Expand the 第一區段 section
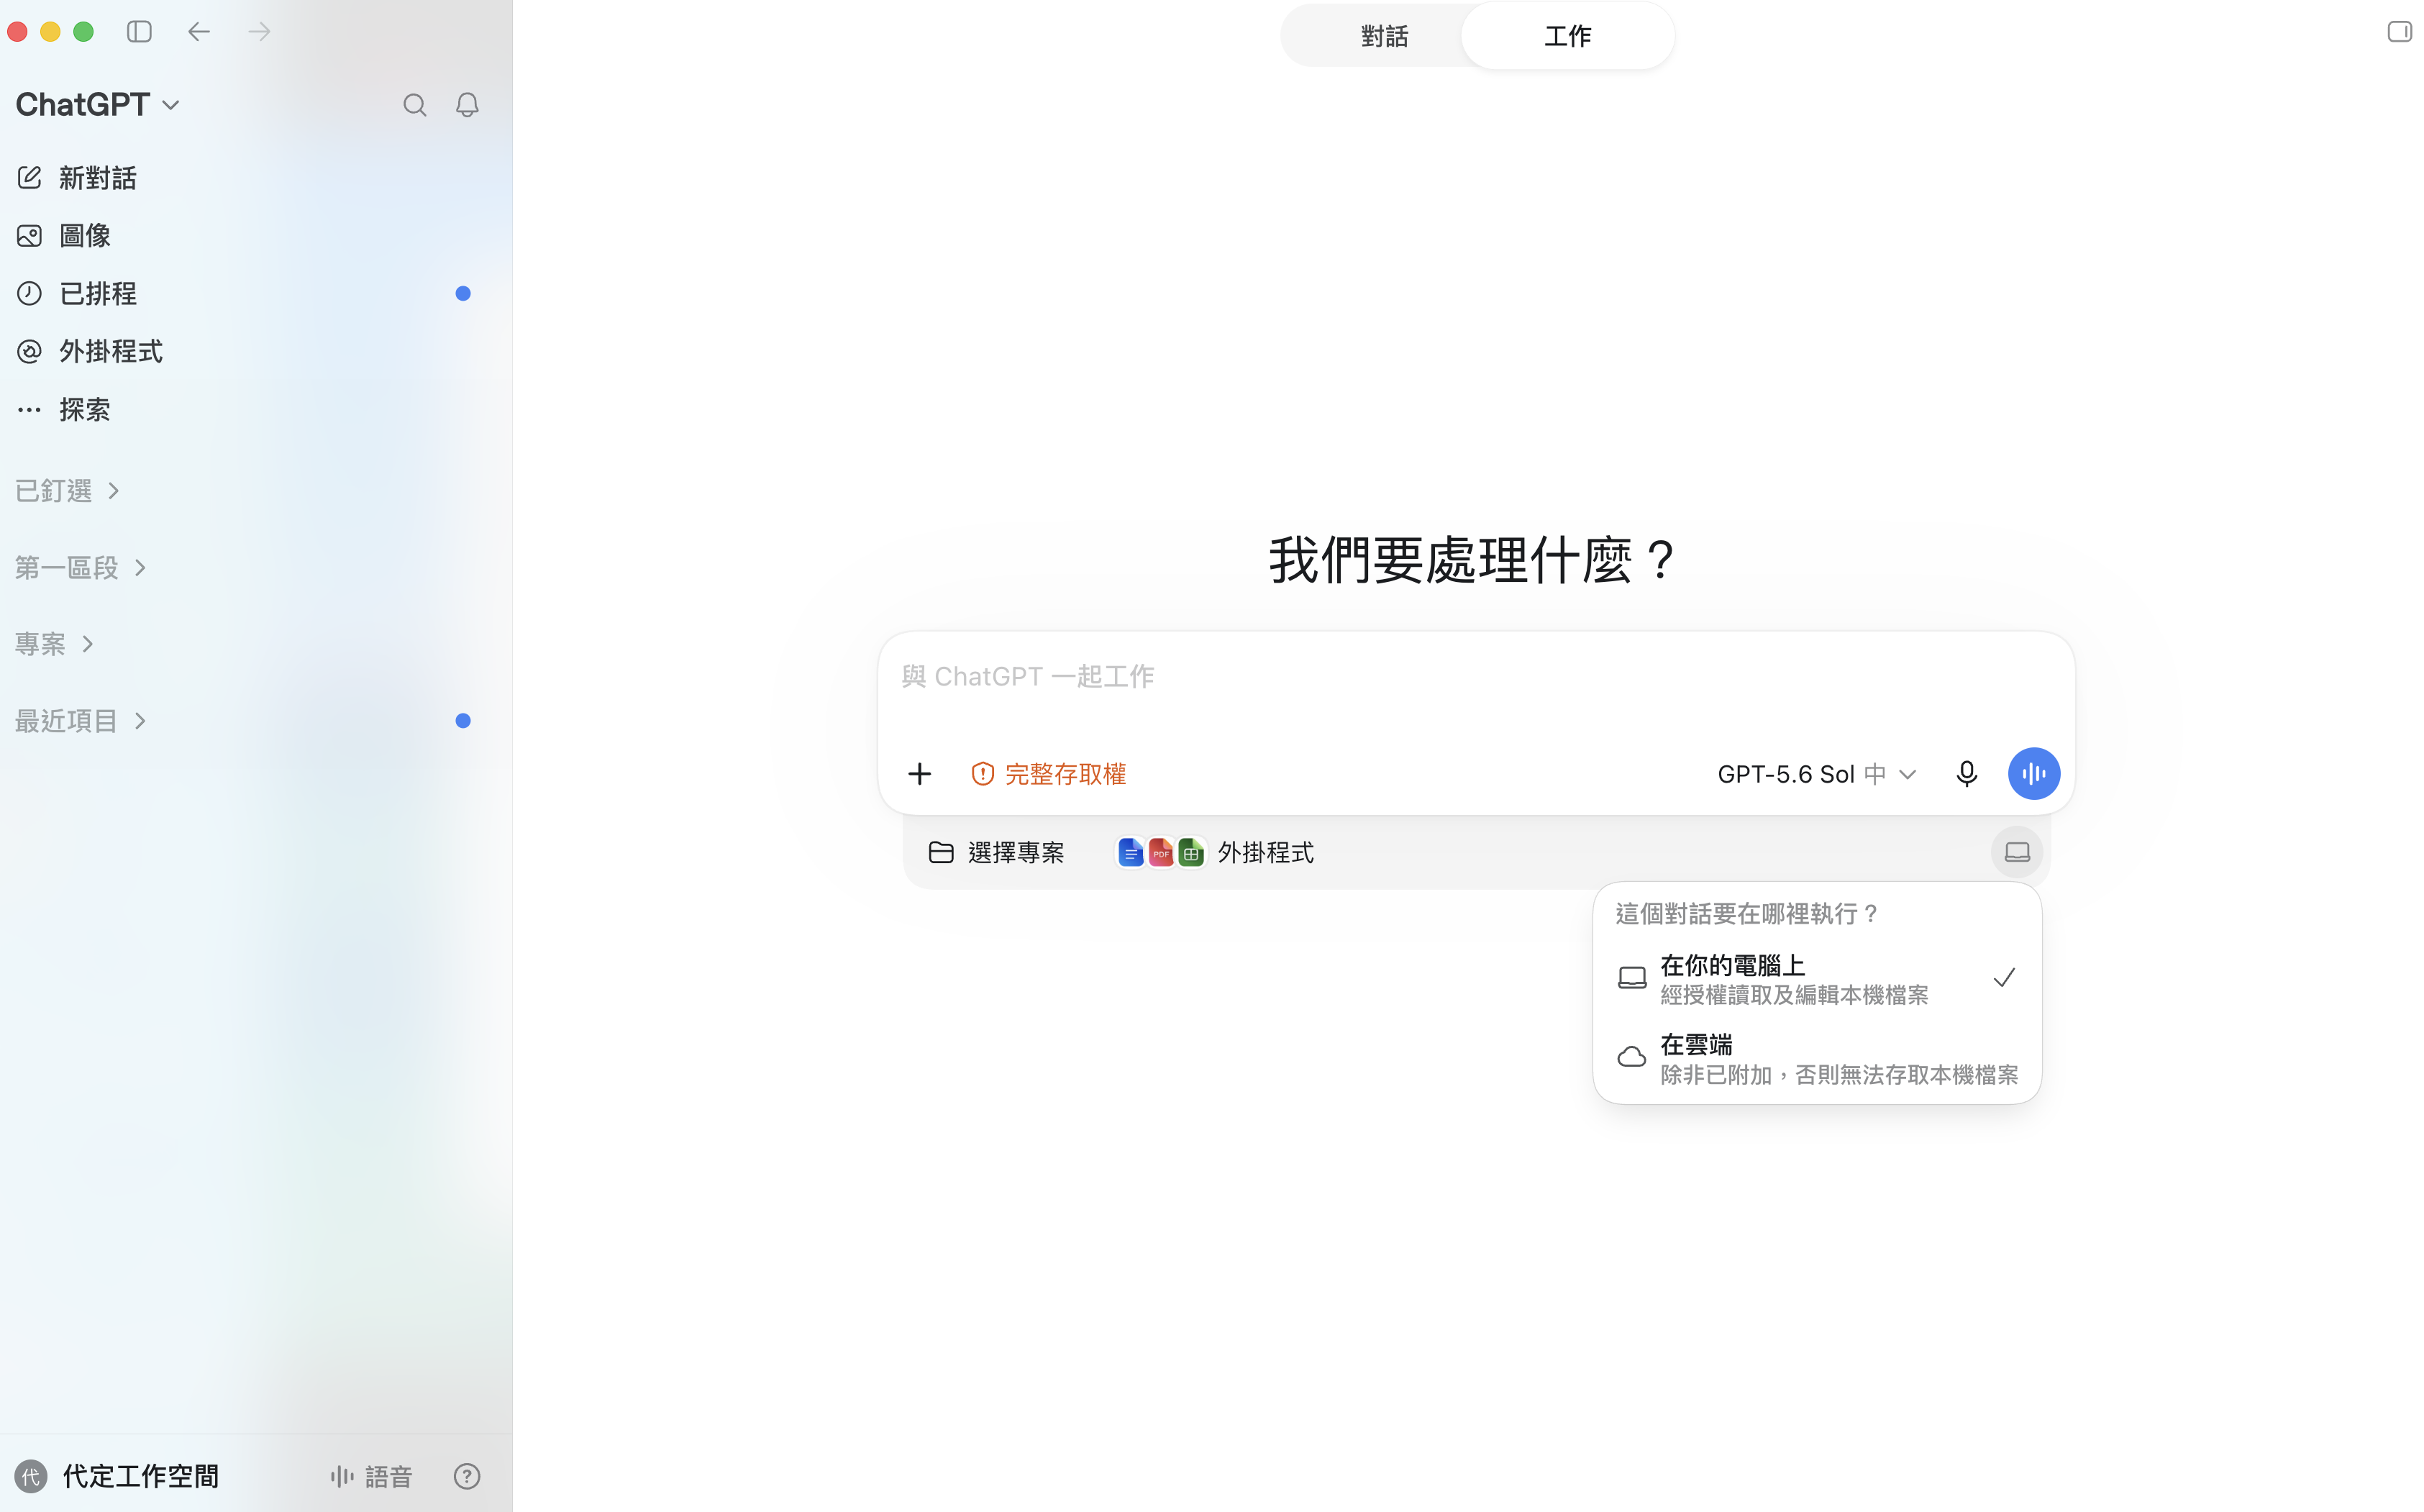 (81, 568)
